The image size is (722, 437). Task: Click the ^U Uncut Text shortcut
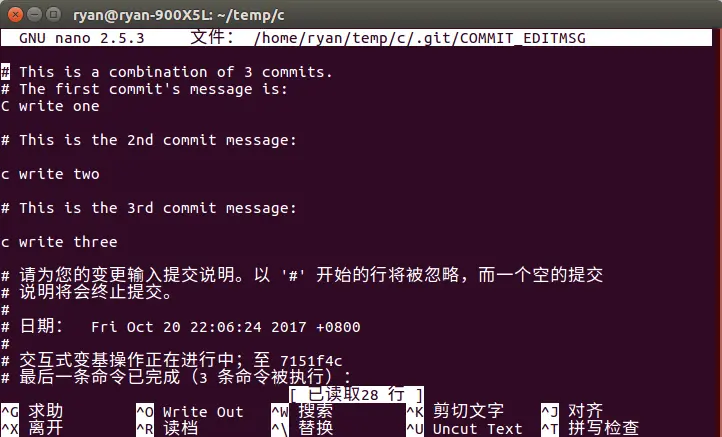point(465,428)
